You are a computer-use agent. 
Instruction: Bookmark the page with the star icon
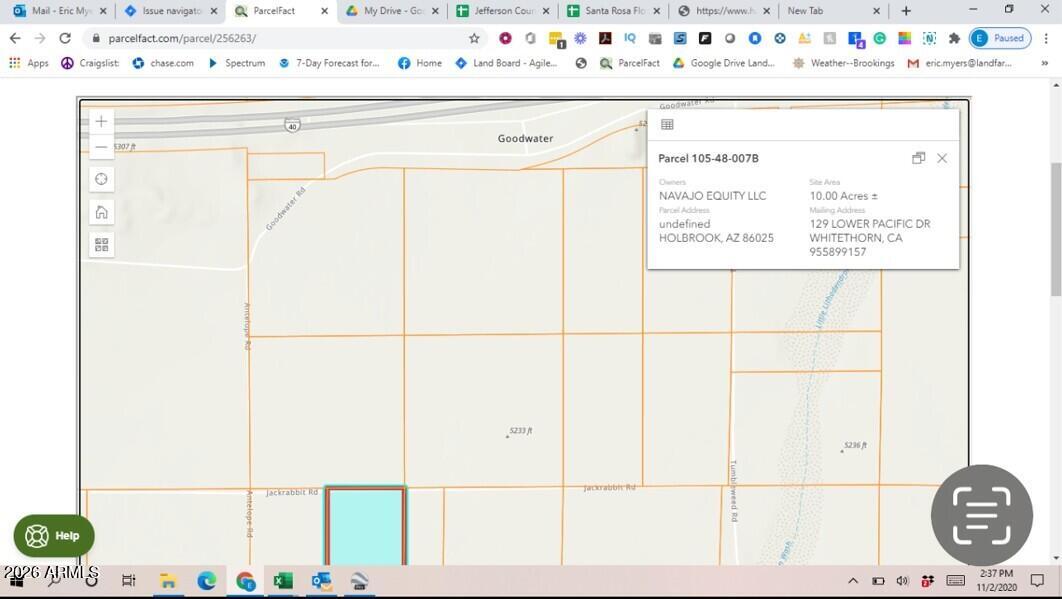click(475, 38)
